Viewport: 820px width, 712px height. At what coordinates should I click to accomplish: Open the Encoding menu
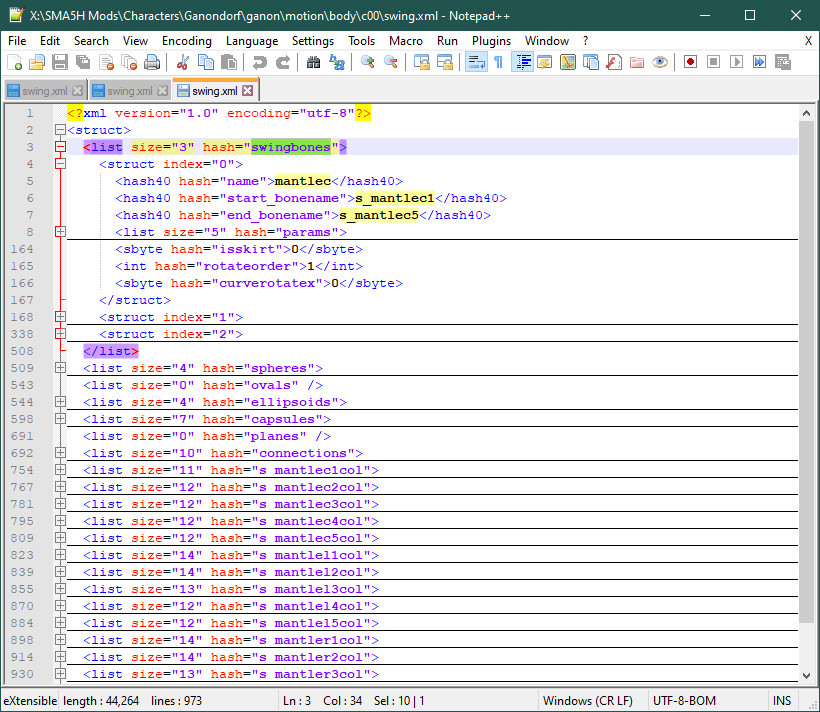[x=186, y=41]
